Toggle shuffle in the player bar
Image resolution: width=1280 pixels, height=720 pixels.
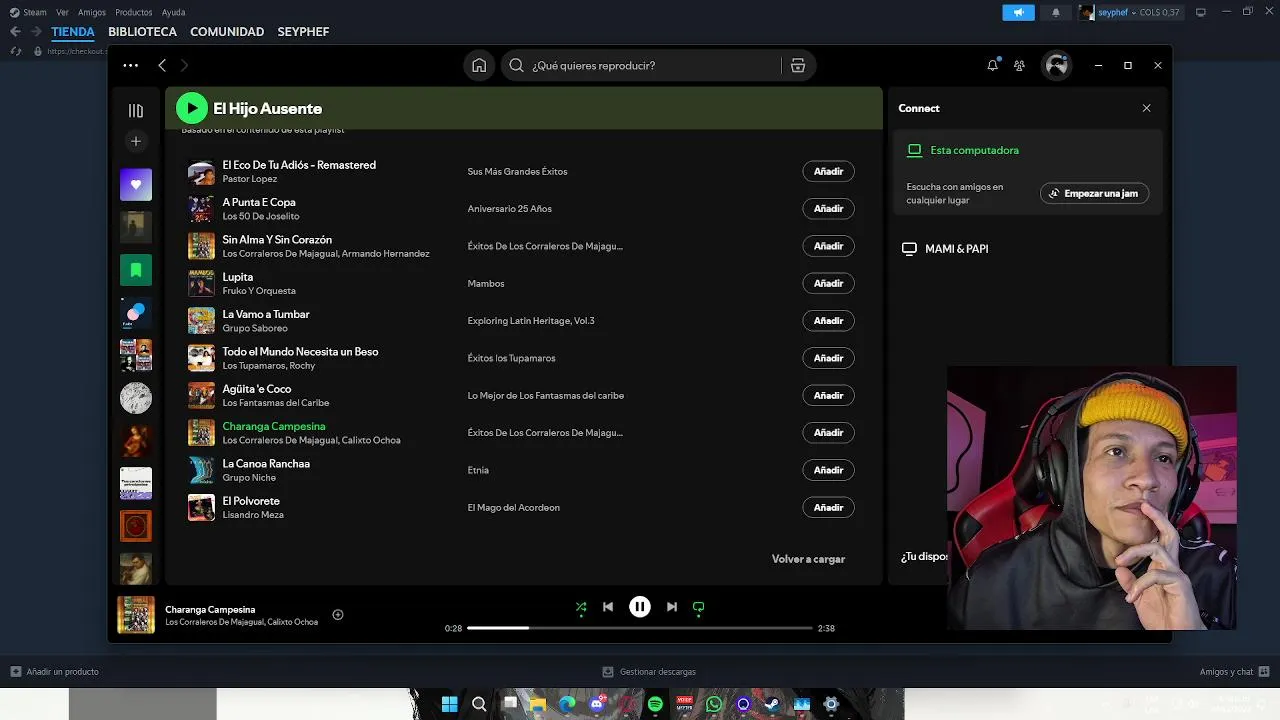tap(581, 607)
